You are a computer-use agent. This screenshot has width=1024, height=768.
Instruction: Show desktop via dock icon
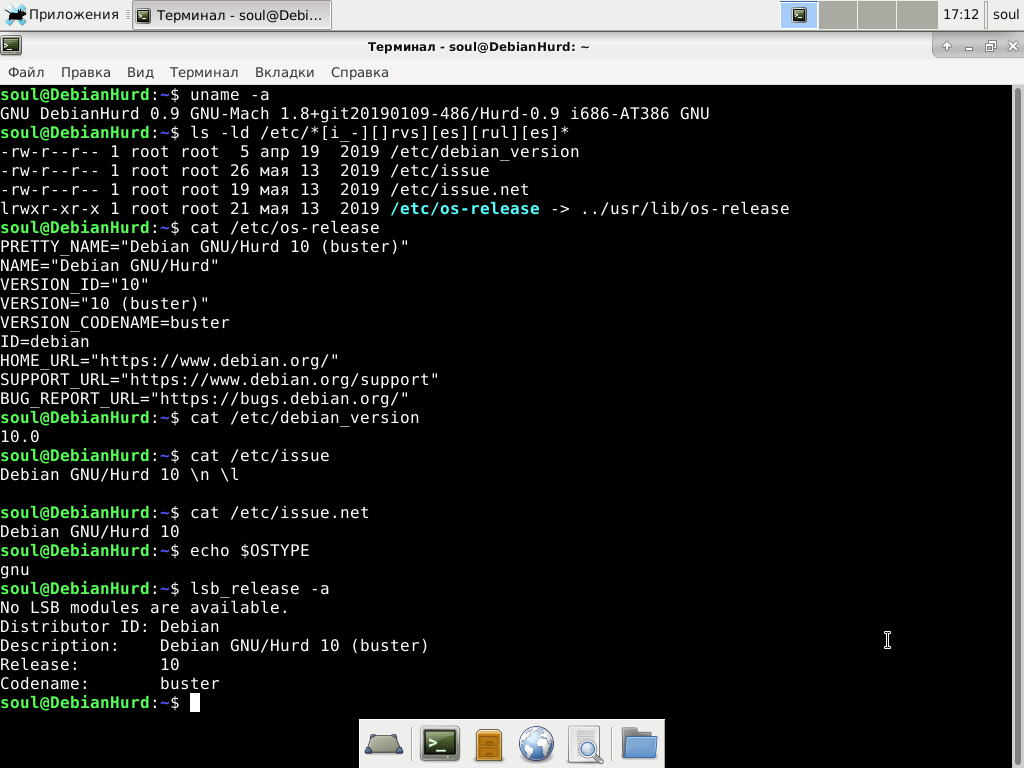(x=384, y=744)
